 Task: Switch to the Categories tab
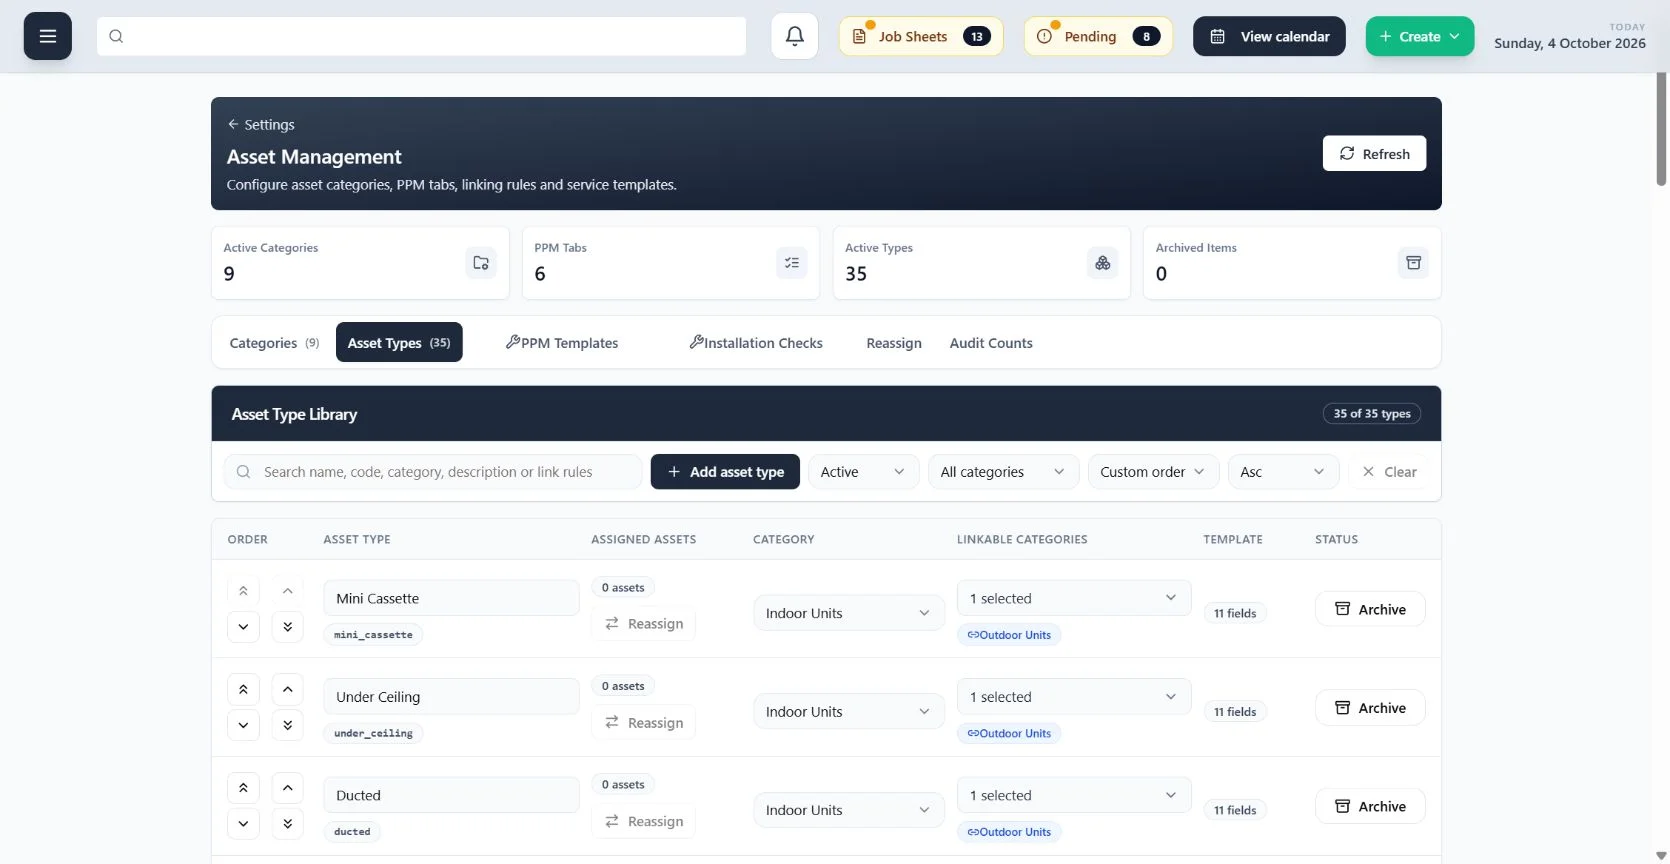[x=274, y=343]
